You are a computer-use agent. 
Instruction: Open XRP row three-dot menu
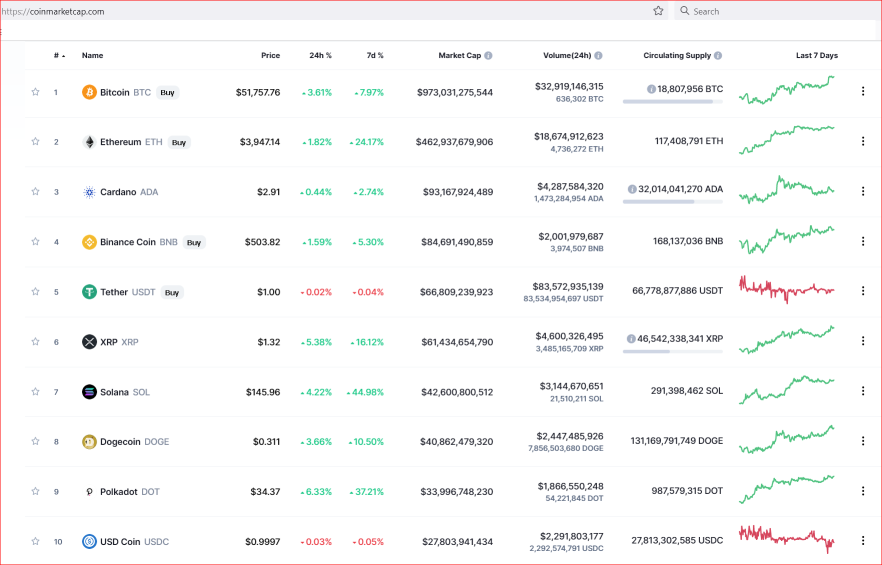(x=863, y=341)
